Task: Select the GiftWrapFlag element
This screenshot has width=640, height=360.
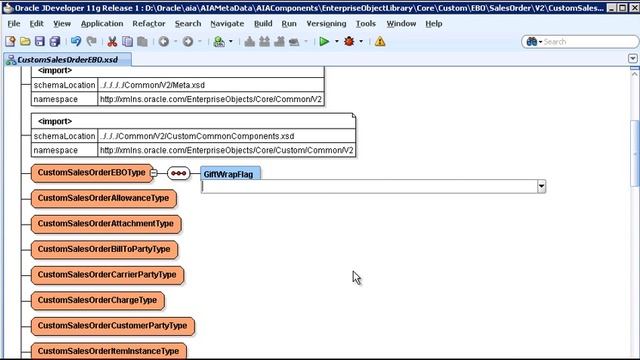Action: [230, 174]
